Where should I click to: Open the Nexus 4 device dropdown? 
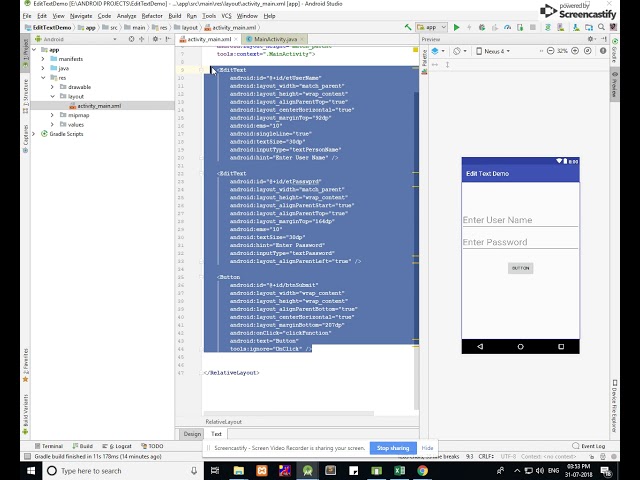pyautogui.click(x=493, y=51)
